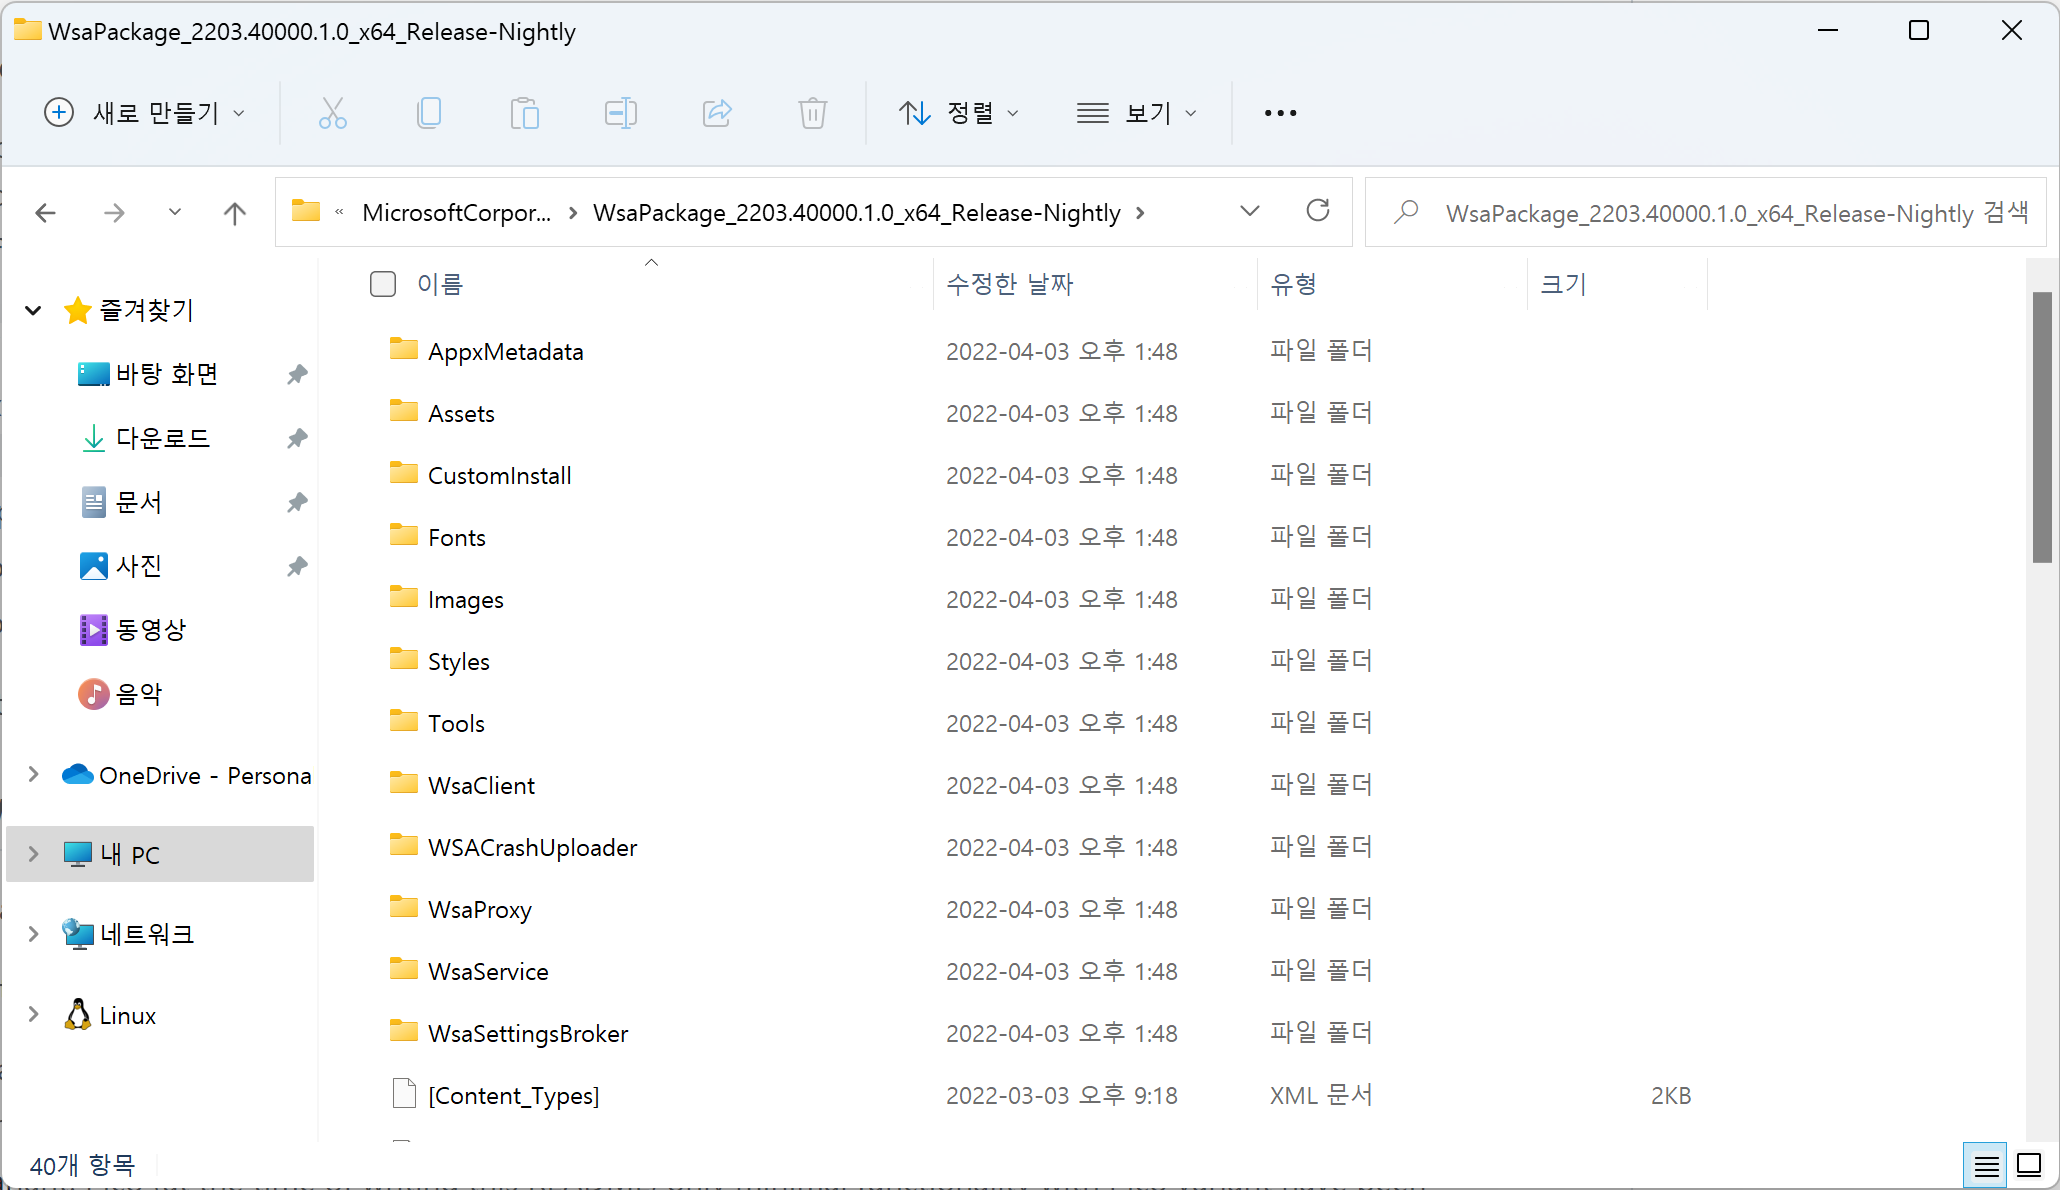This screenshot has width=2060, height=1190.
Task: Refresh the current folder view
Action: tap(1317, 211)
